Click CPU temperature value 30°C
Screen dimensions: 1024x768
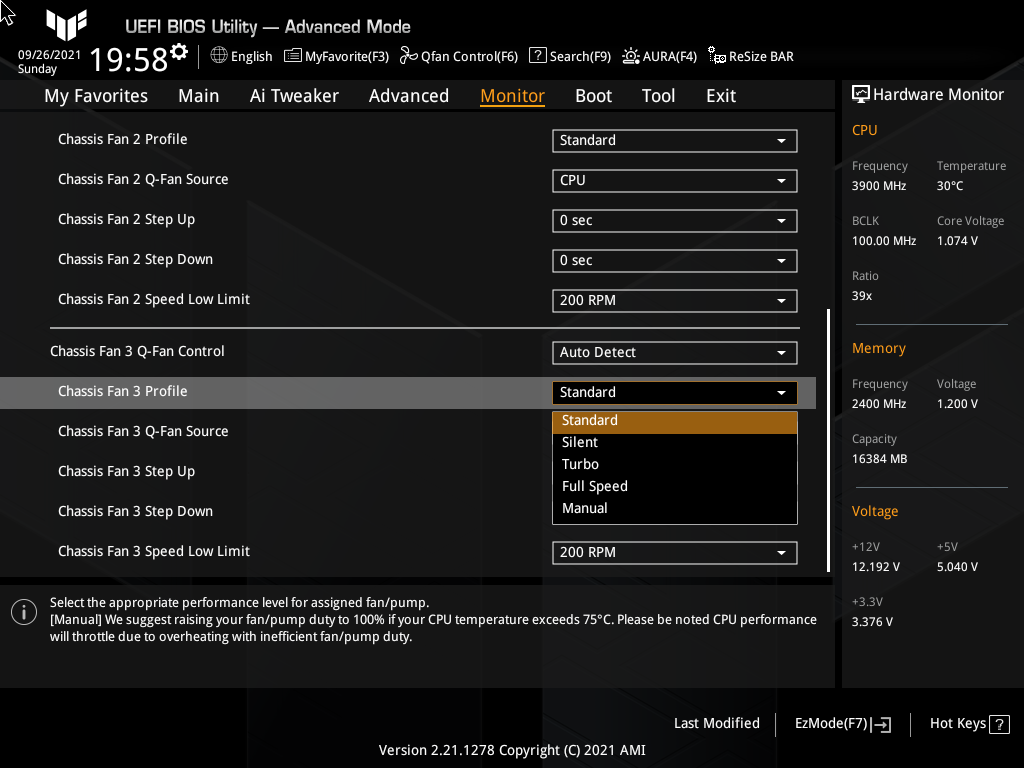click(950, 186)
